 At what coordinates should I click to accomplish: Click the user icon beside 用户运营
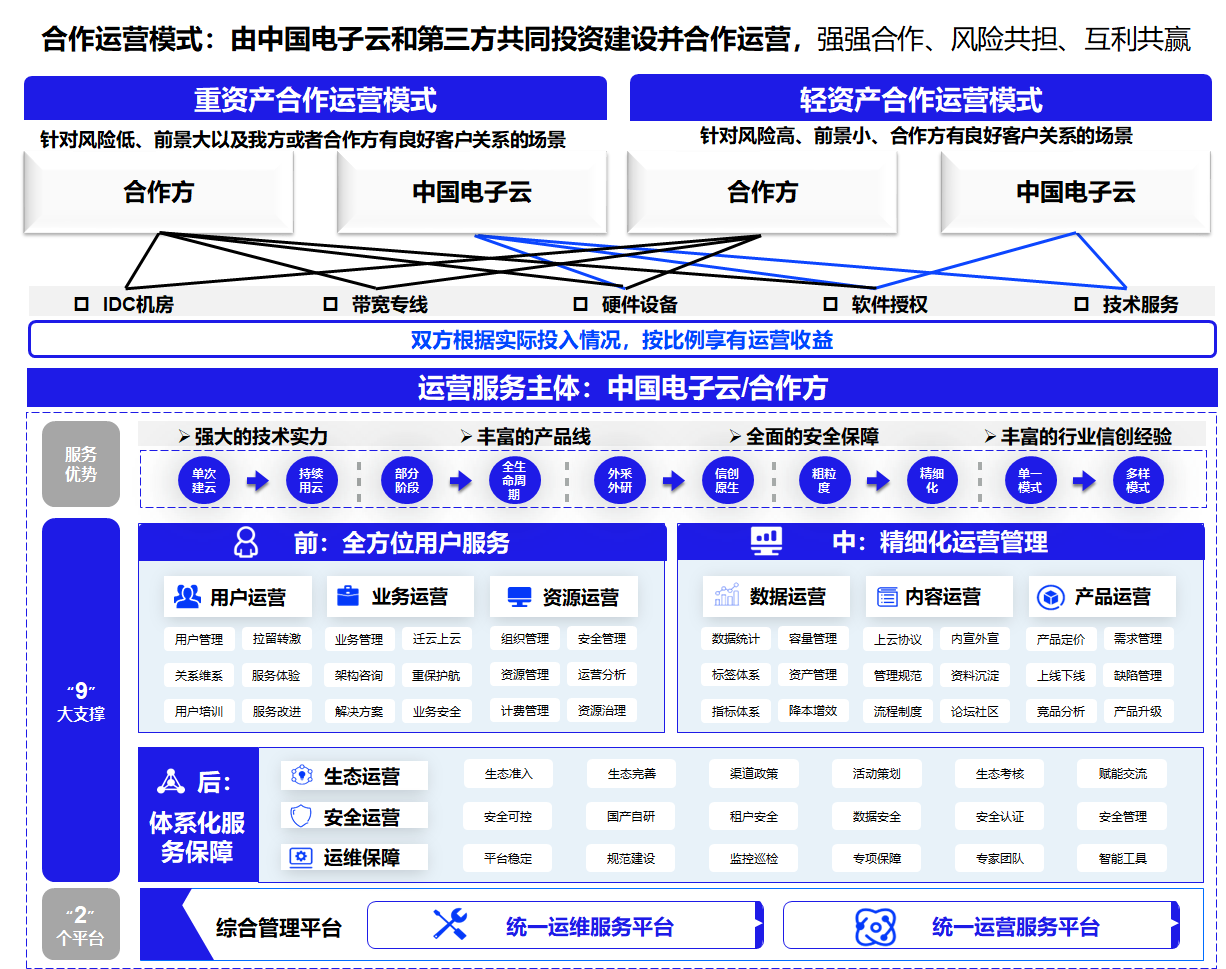187,597
